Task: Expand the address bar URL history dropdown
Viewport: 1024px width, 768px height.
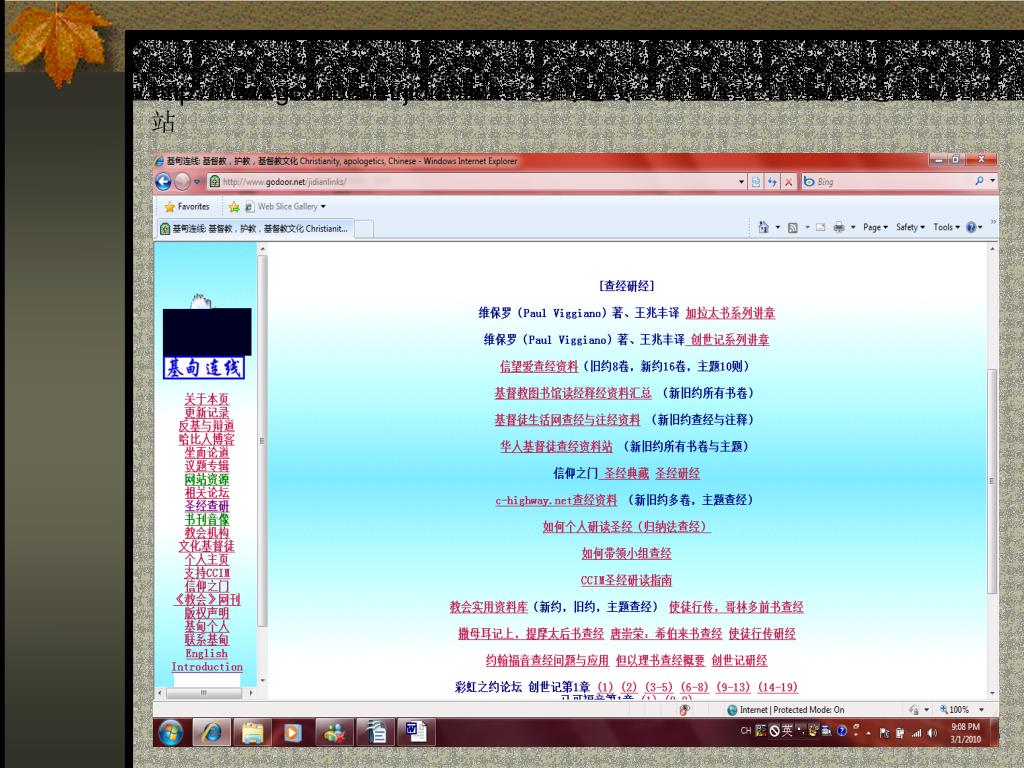Action: pos(741,182)
